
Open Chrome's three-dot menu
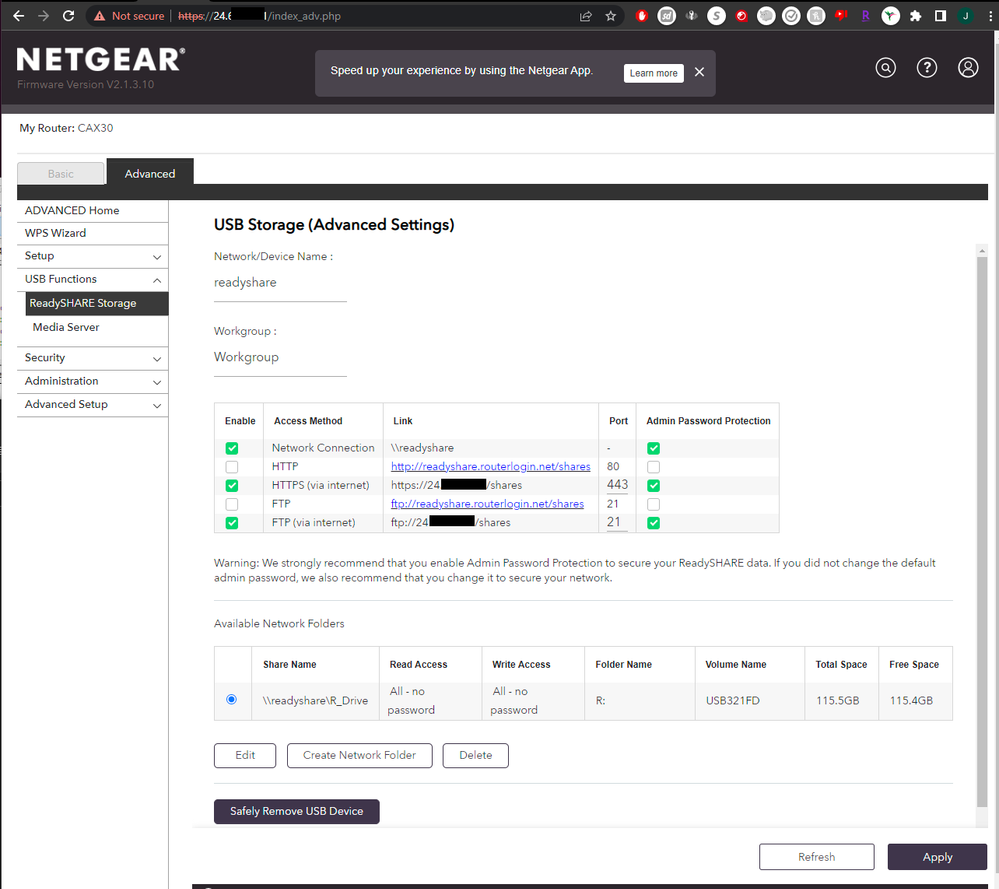tap(990, 16)
